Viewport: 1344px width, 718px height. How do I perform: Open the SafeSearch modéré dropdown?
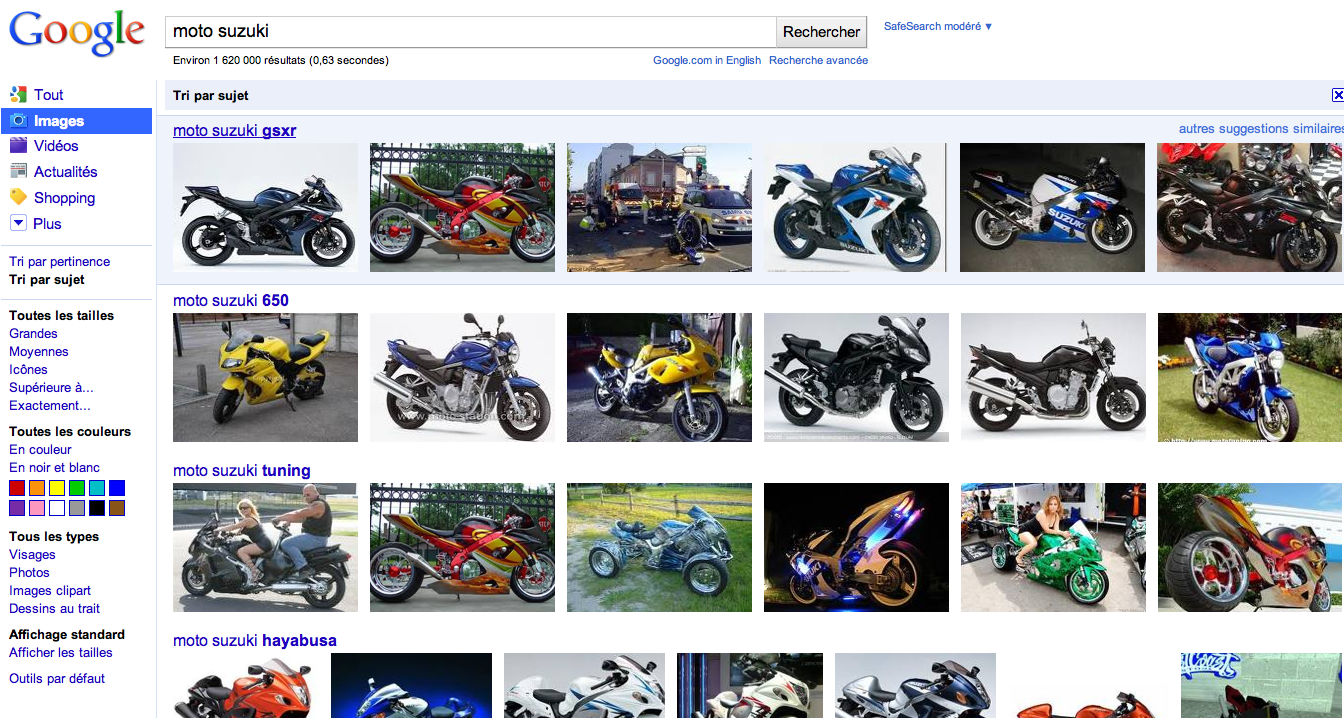coord(938,26)
